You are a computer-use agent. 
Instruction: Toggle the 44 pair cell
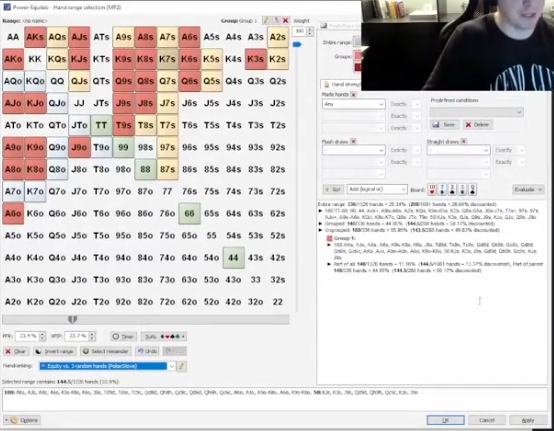click(x=233, y=258)
